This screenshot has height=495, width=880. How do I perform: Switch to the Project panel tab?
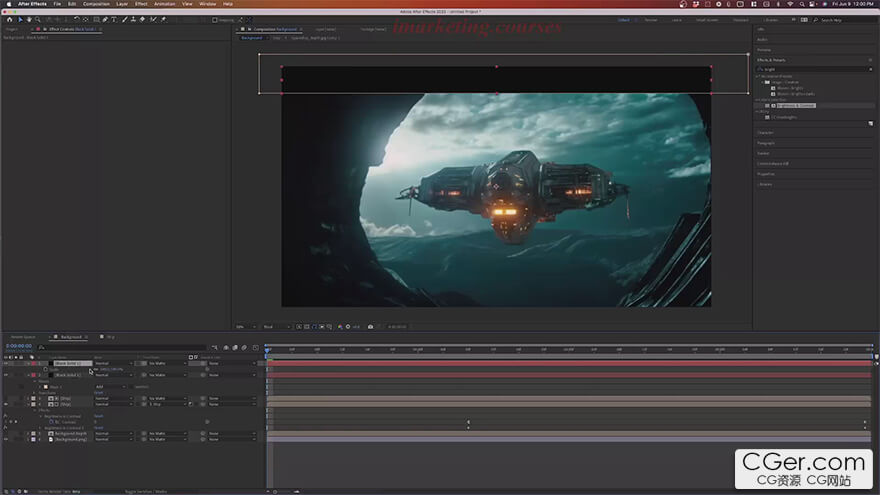[x=12, y=29]
